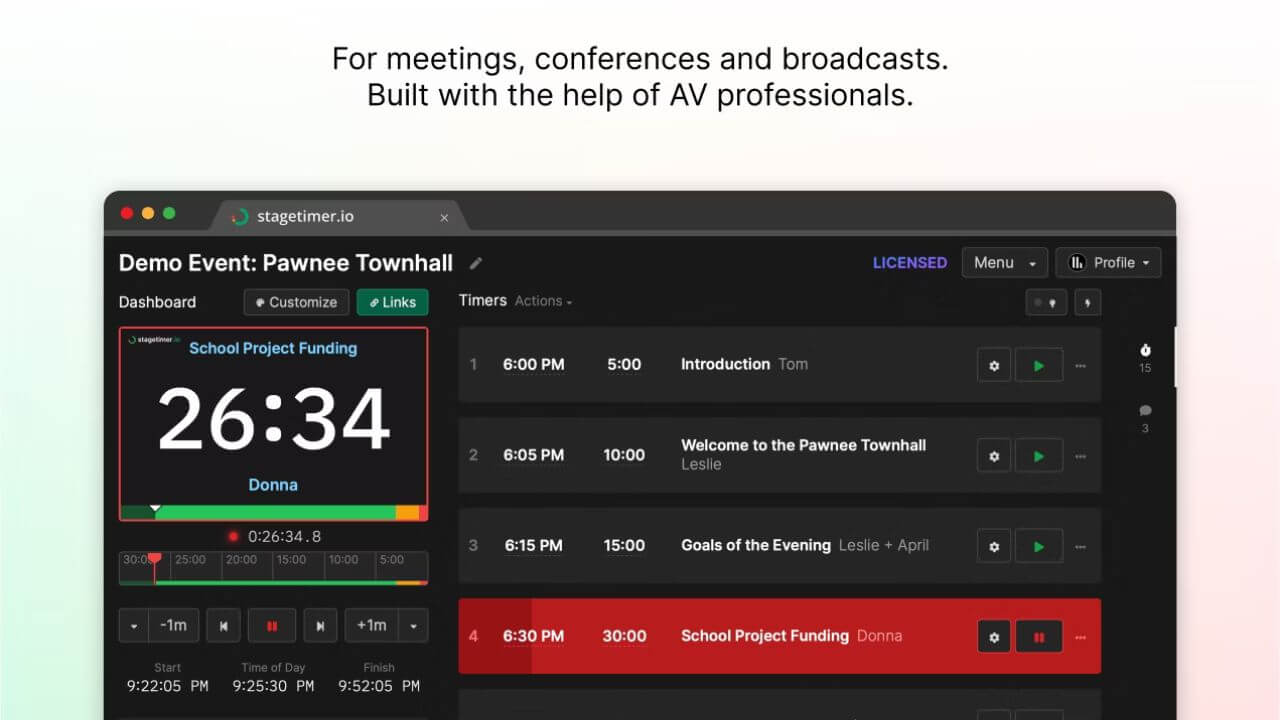The width and height of the screenshot is (1280, 720).
Task: Open settings gear for School Project Funding
Action: tap(993, 636)
